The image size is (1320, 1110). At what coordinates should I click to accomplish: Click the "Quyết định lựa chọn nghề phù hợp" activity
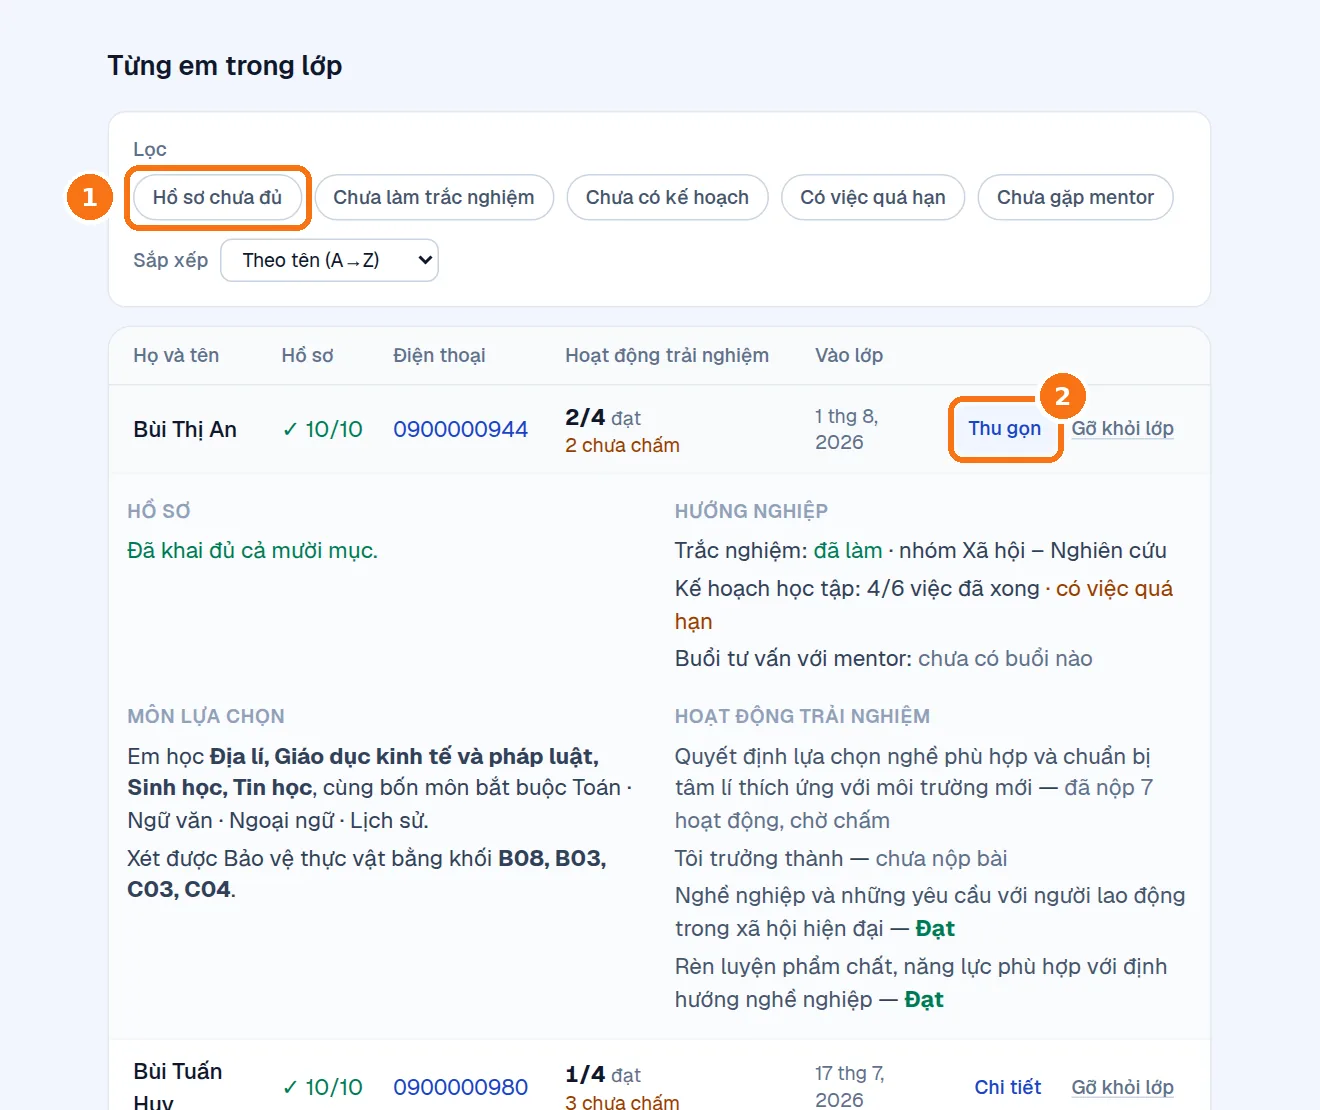coord(914,788)
